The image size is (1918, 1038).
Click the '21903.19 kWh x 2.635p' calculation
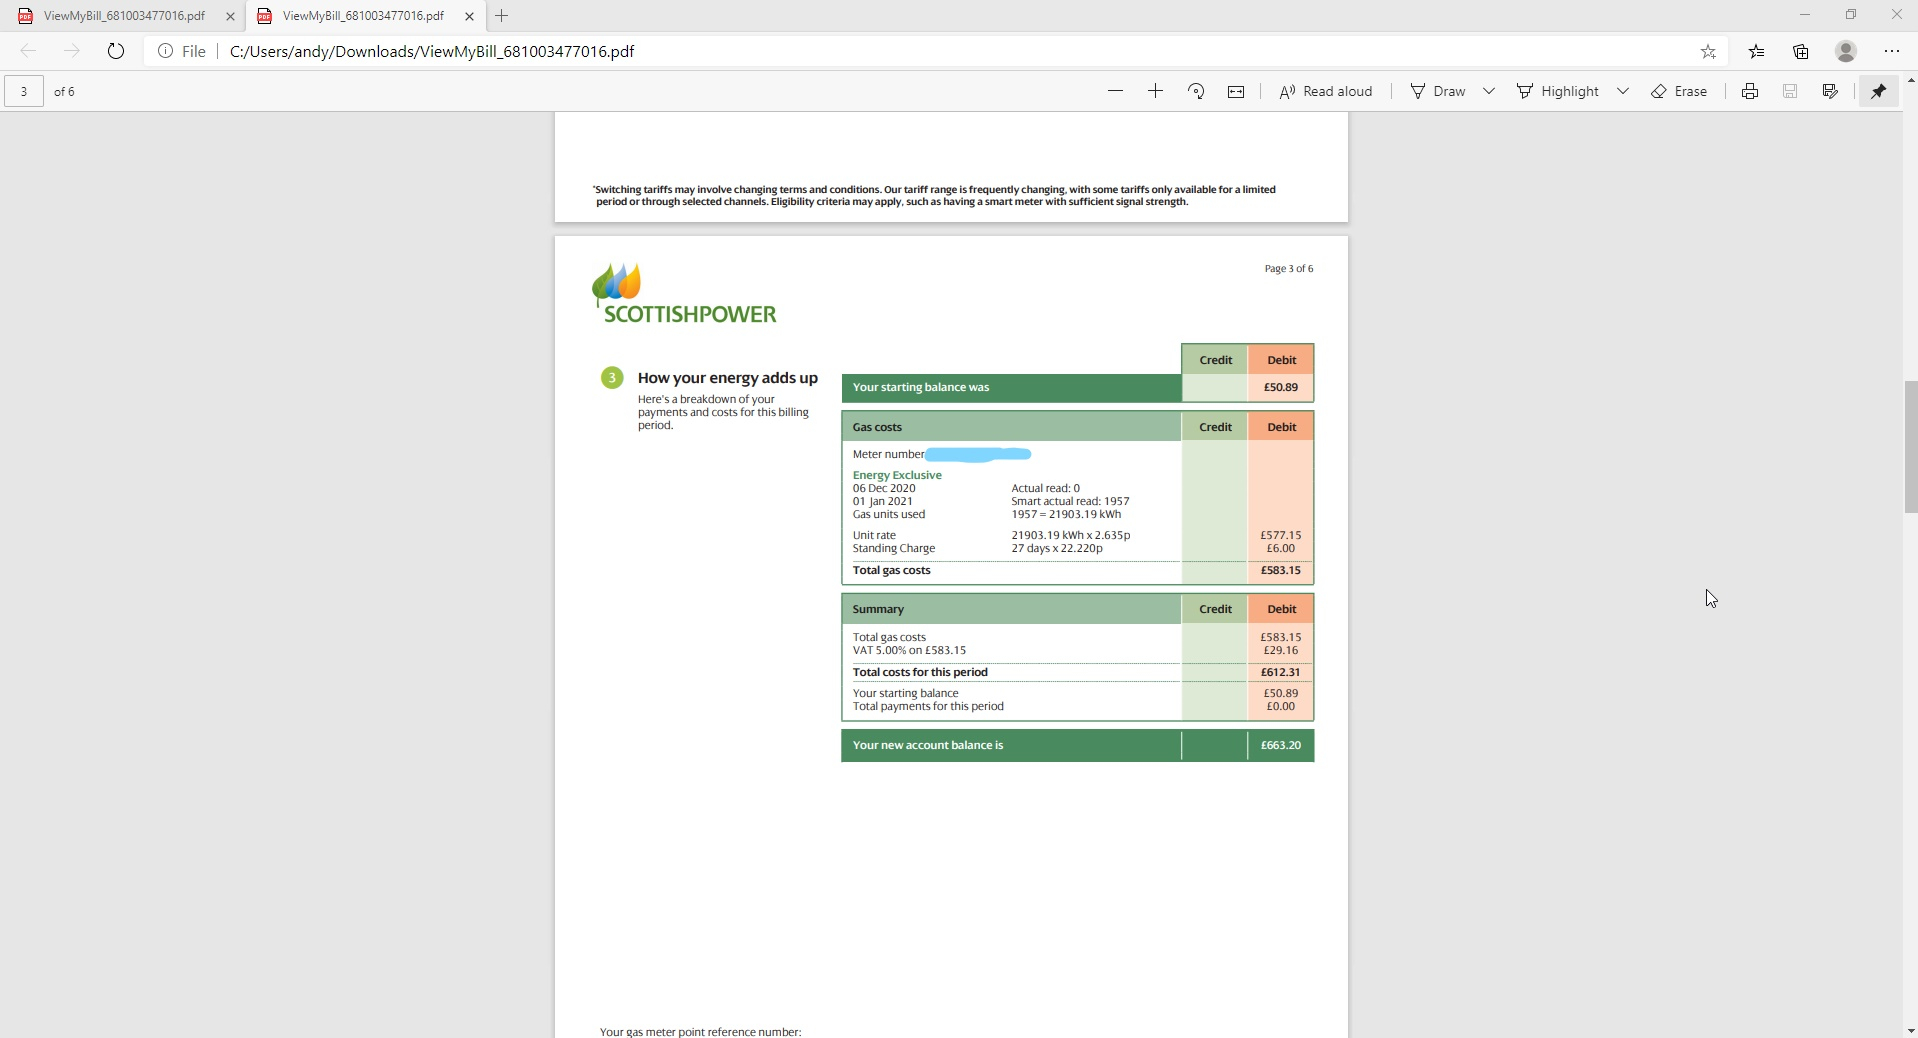[x=1071, y=535]
